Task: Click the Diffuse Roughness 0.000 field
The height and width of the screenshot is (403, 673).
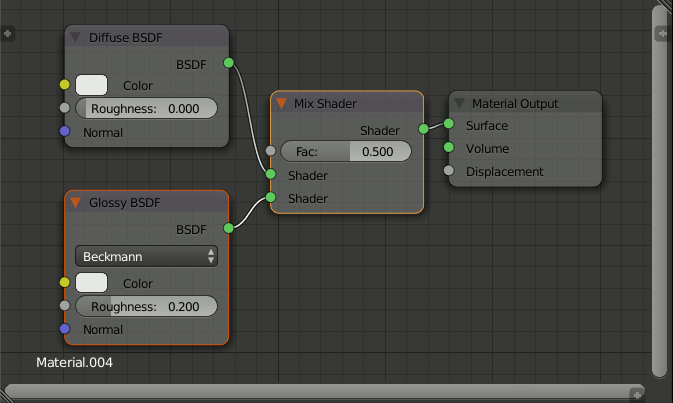Action: (147, 109)
